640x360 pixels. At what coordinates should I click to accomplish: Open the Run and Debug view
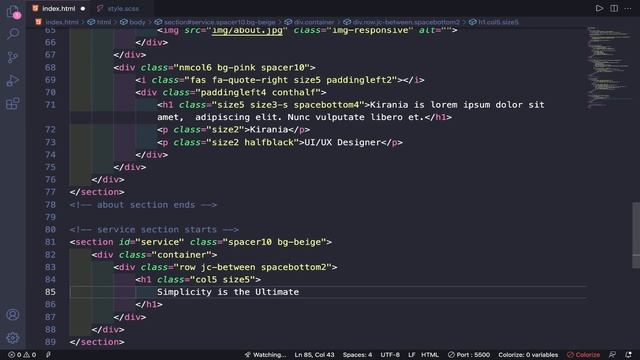13,80
